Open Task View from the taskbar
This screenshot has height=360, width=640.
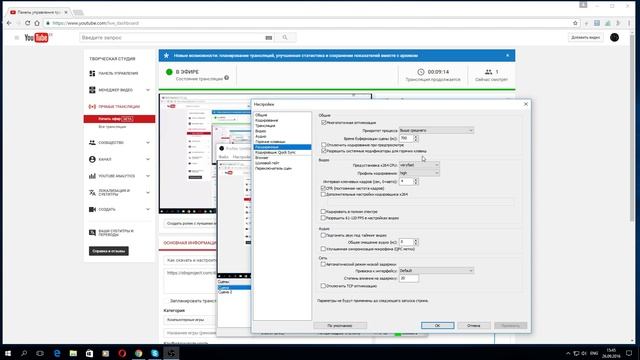point(40,353)
